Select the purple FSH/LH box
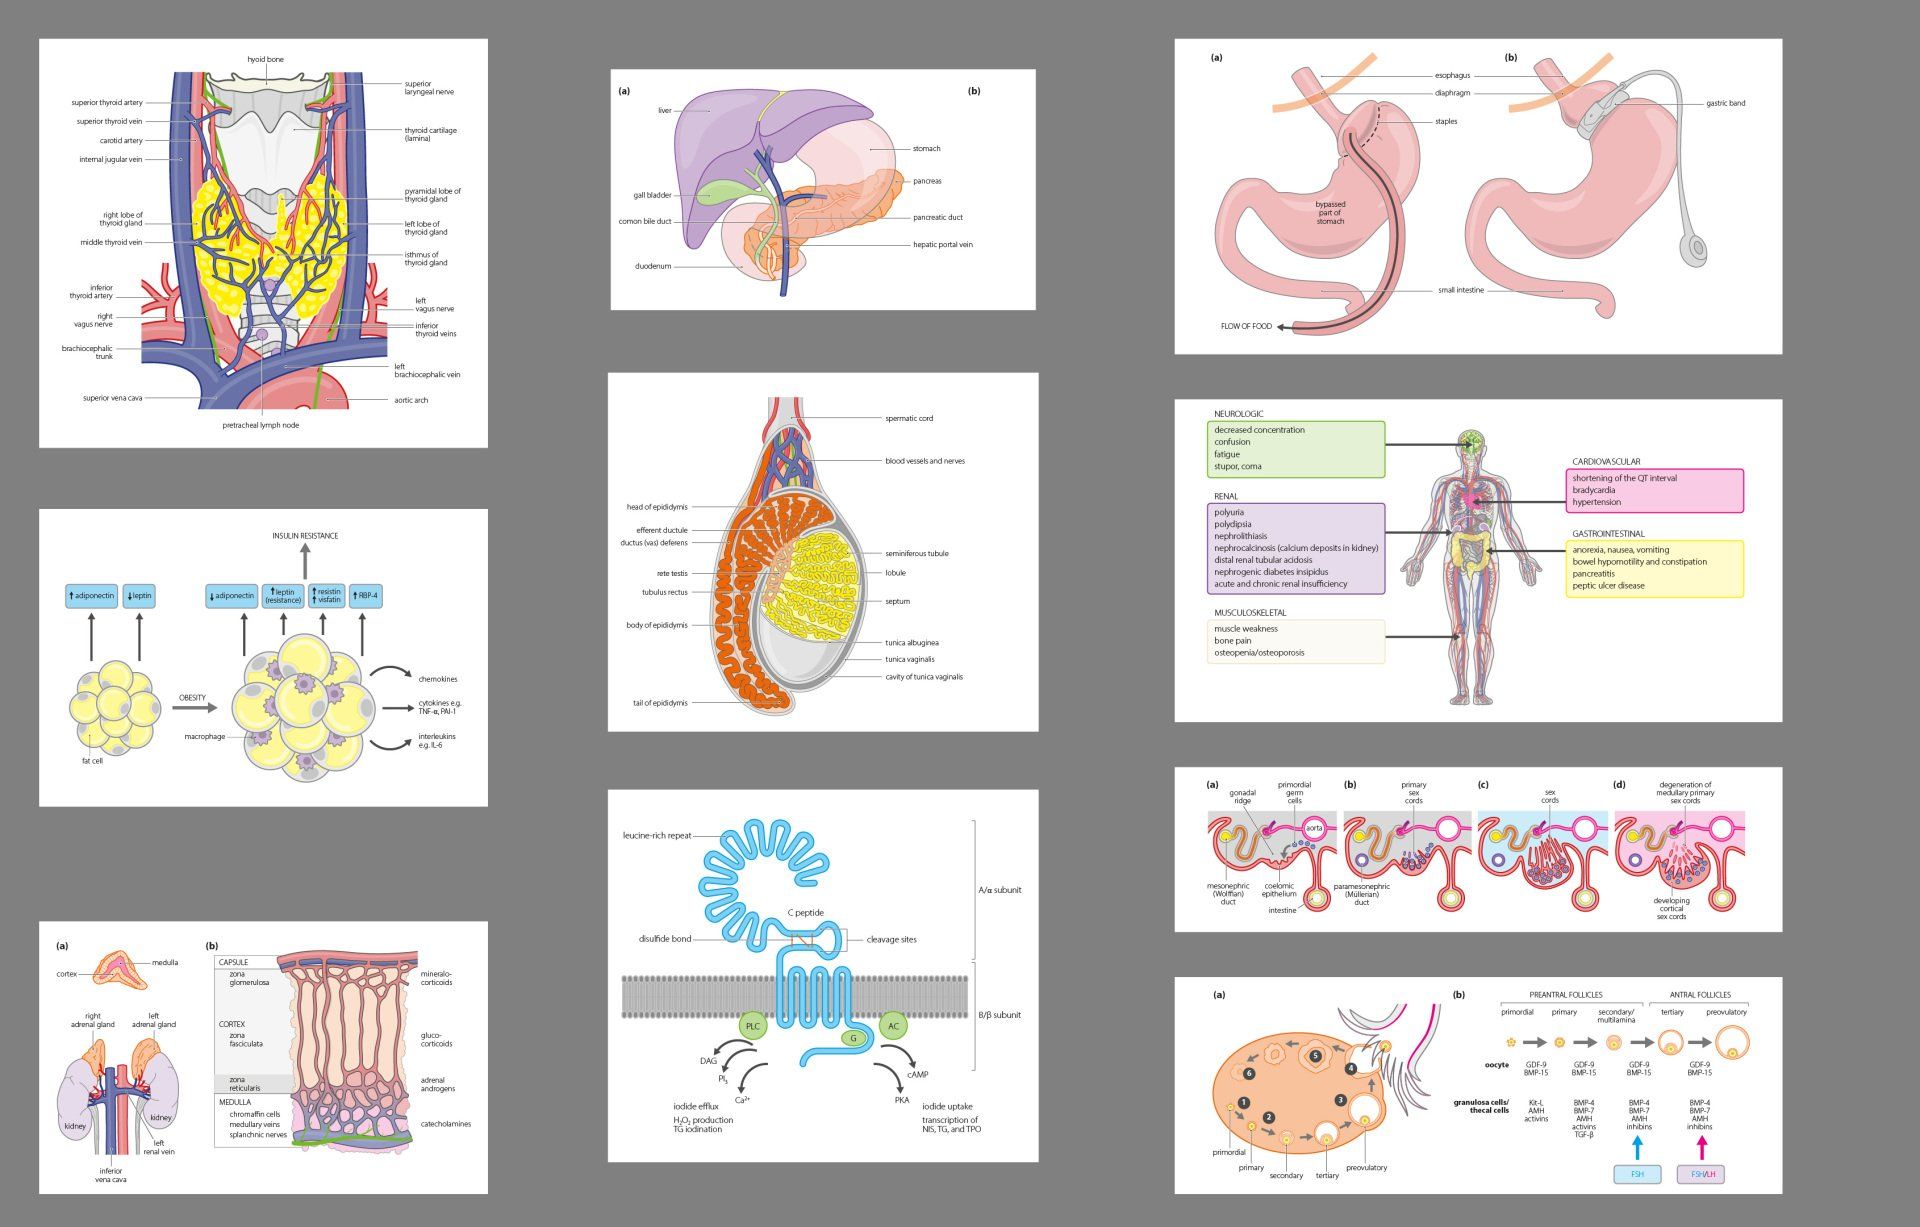1920x1227 pixels. click(1702, 1173)
